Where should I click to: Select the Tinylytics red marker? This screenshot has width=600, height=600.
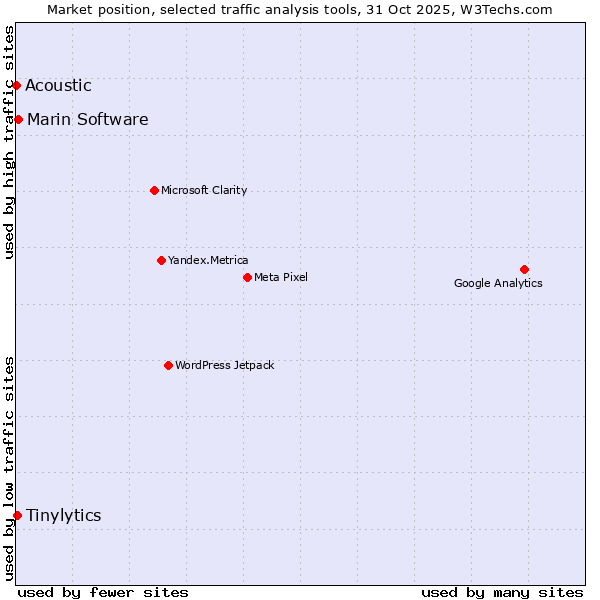tap(17, 515)
